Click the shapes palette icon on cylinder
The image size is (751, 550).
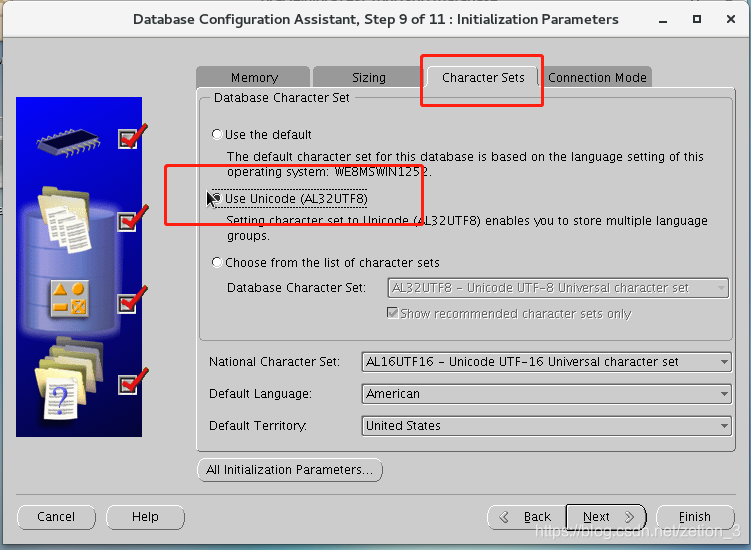pyautogui.click(x=70, y=299)
